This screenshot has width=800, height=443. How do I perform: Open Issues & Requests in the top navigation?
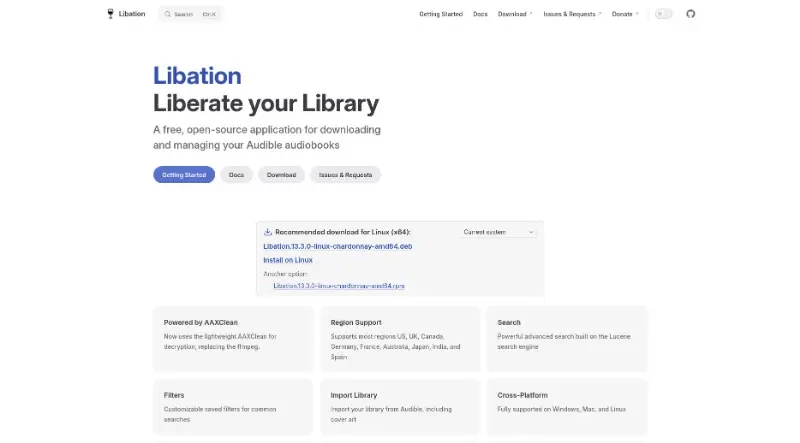coord(570,14)
